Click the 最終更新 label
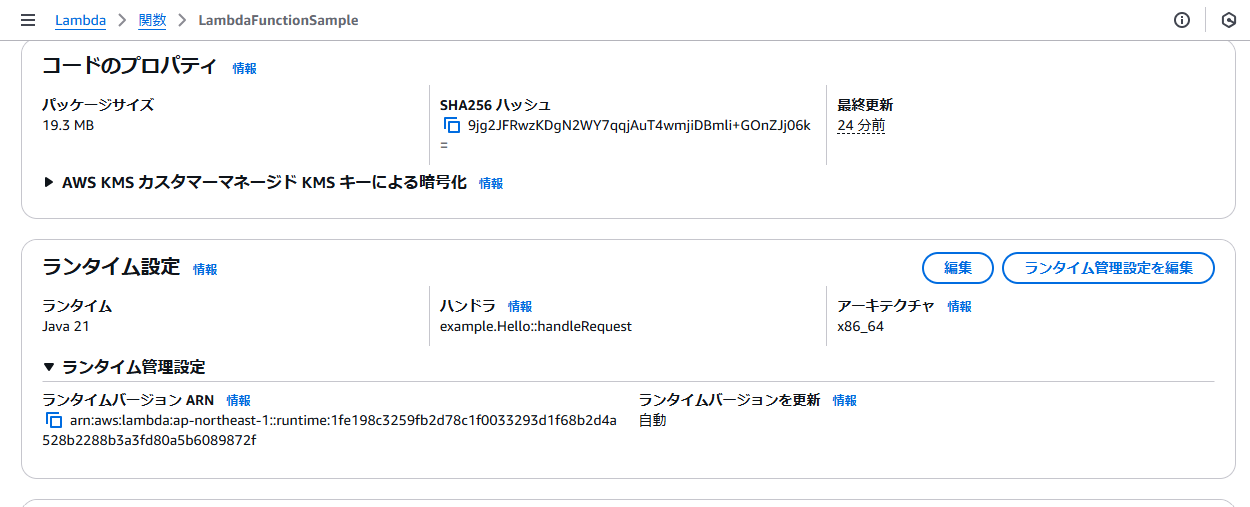Screen dimensions: 1250x507 (865, 105)
